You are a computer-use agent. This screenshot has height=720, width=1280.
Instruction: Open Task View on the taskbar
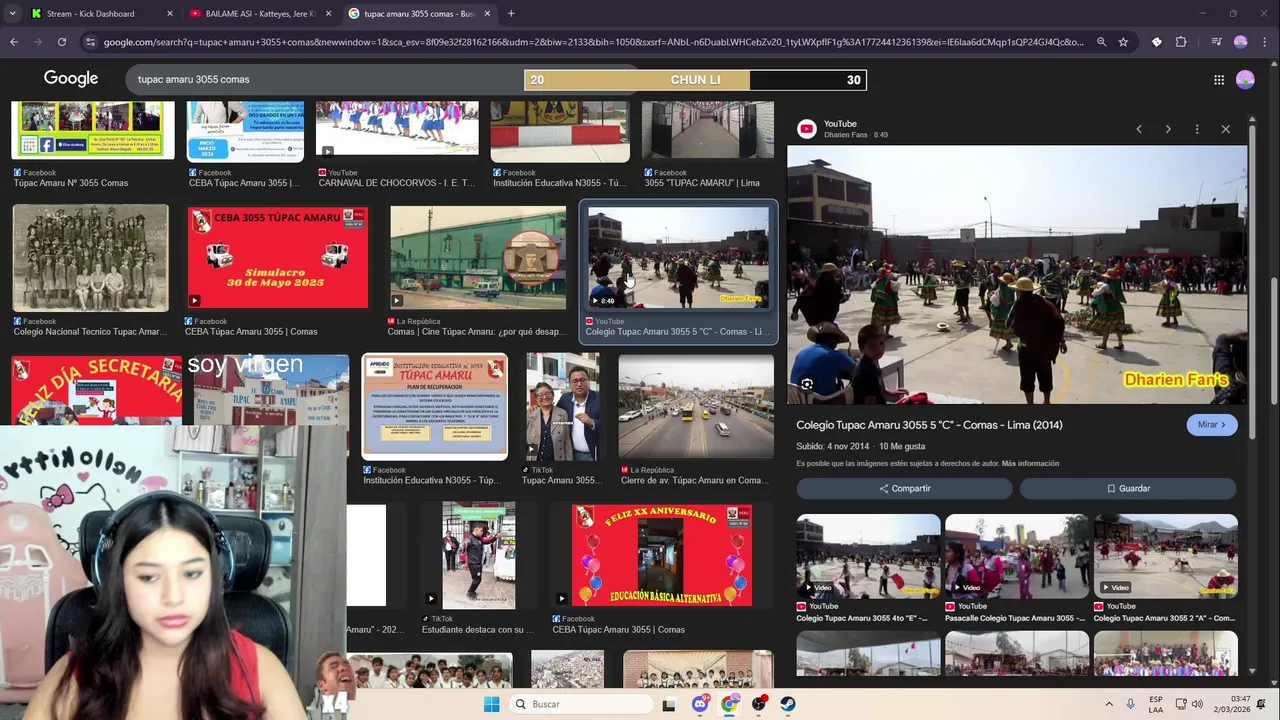pos(668,704)
